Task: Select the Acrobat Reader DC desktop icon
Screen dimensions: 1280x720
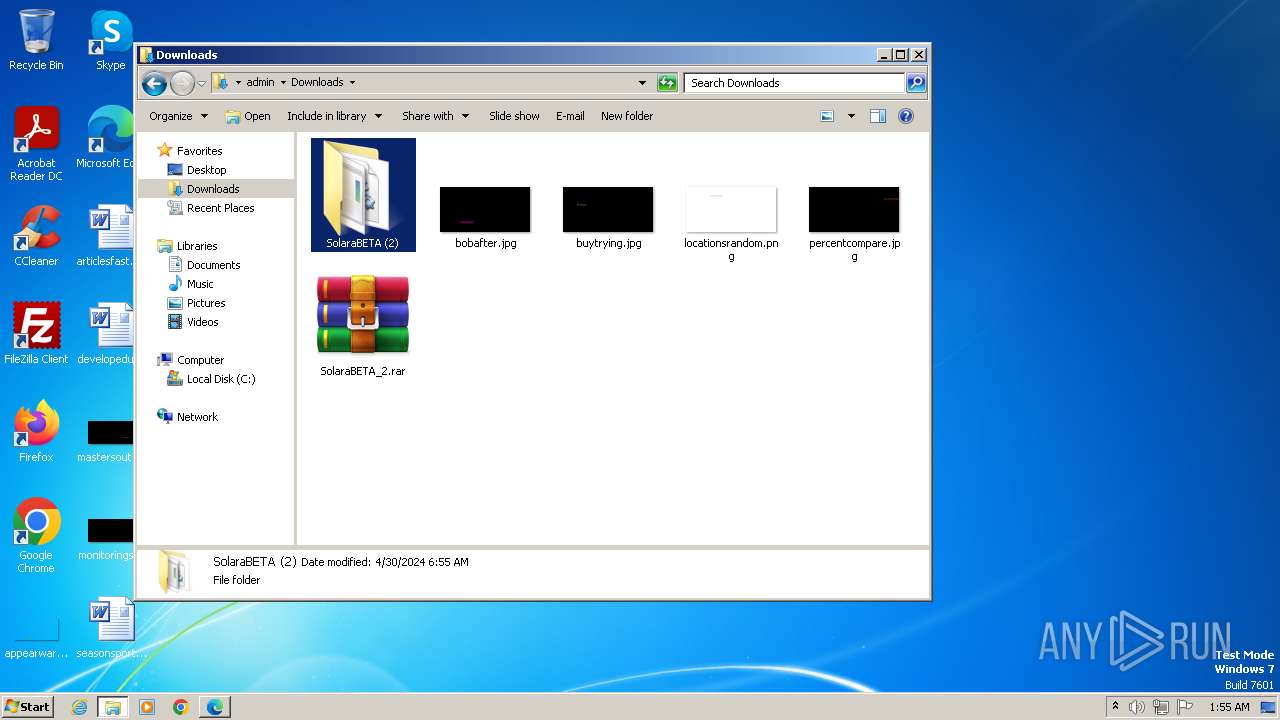Action: [x=36, y=145]
